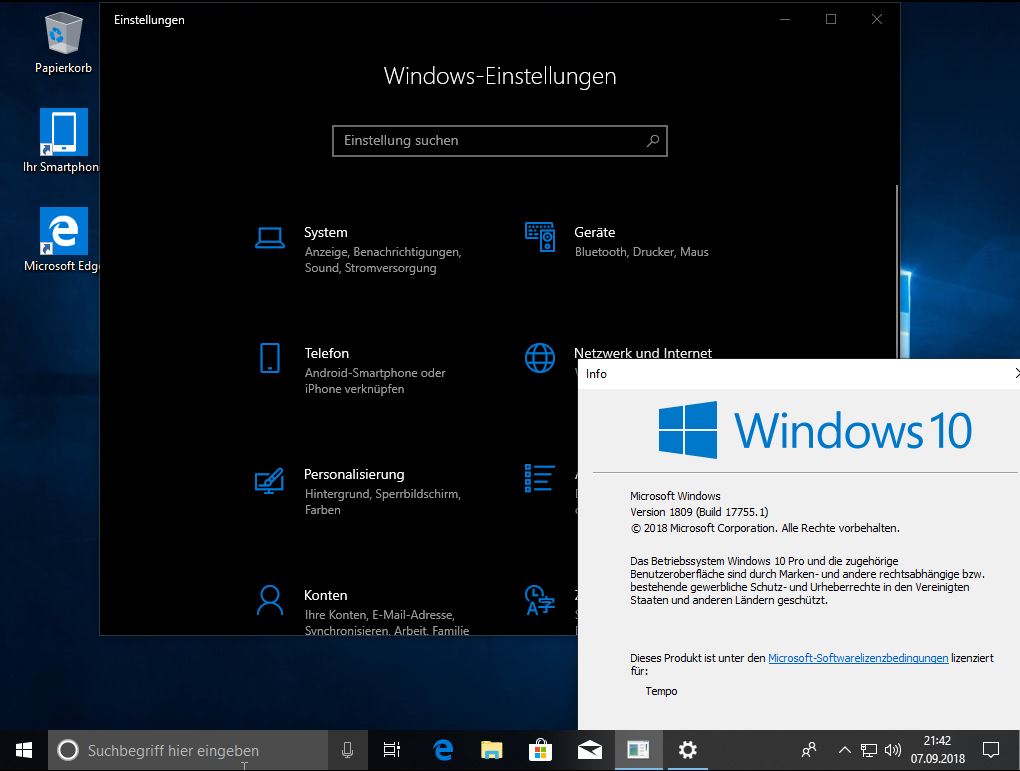Click the Cortana circle icon
The height and width of the screenshot is (771, 1020).
coord(68,750)
